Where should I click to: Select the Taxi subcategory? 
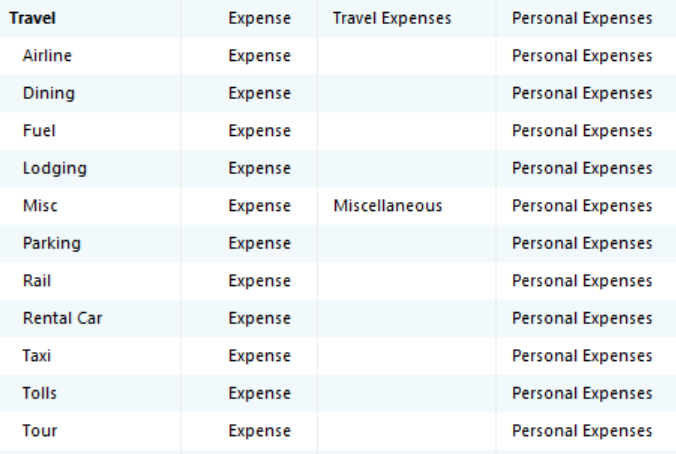(37, 356)
